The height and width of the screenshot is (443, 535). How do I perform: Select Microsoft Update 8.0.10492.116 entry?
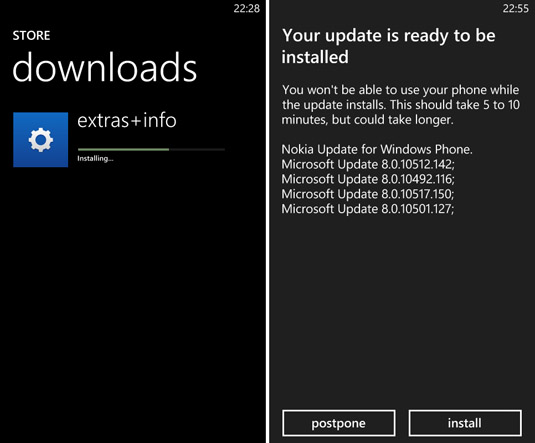368,179
